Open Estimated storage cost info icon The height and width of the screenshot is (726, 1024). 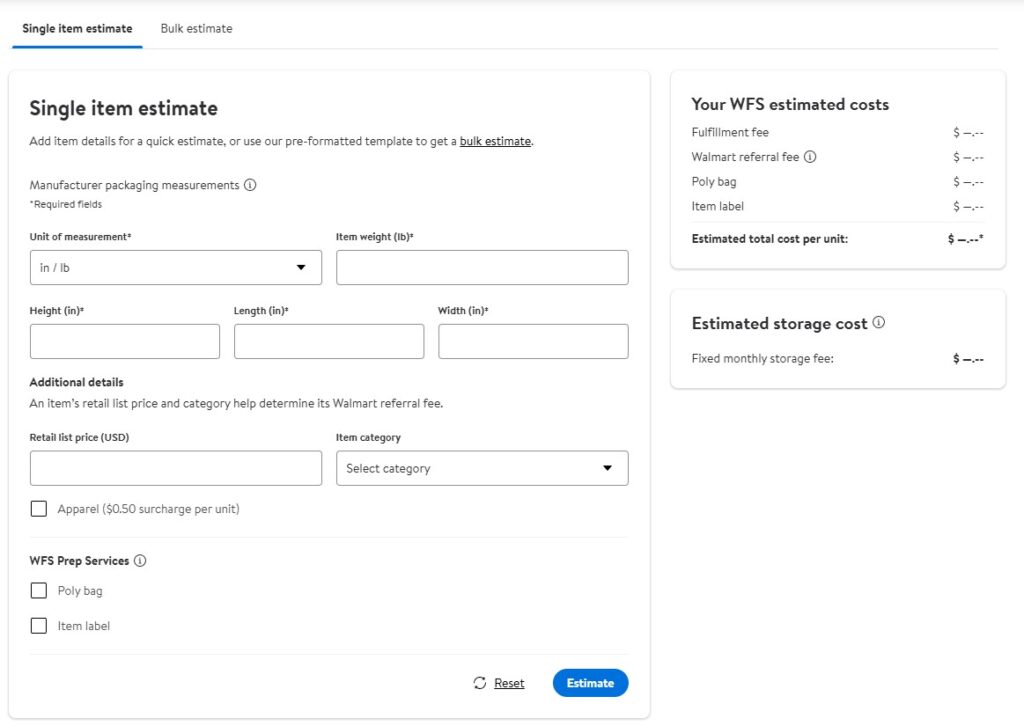click(x=879, y=323)
